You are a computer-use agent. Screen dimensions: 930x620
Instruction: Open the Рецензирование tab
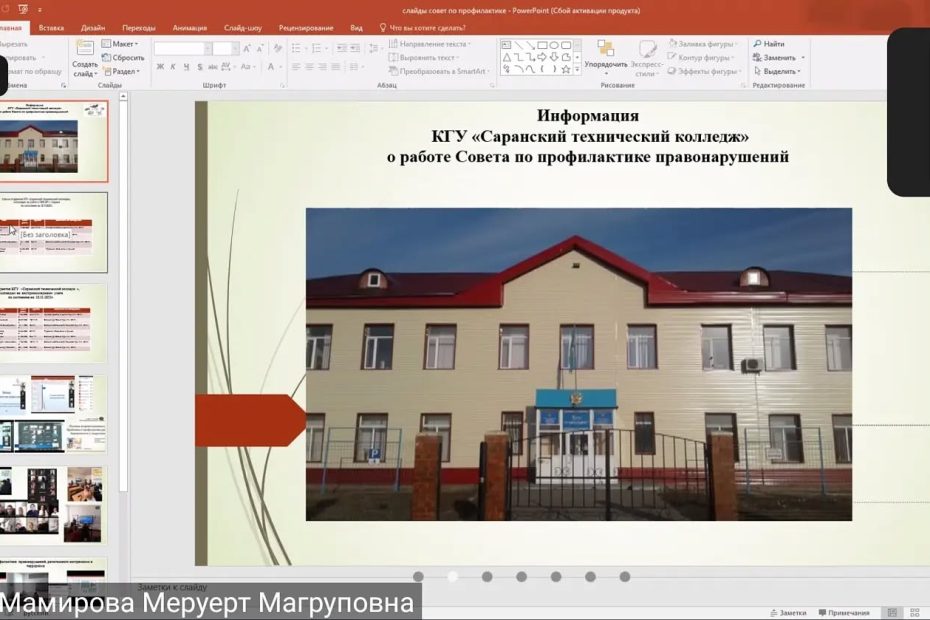point(306,28)
